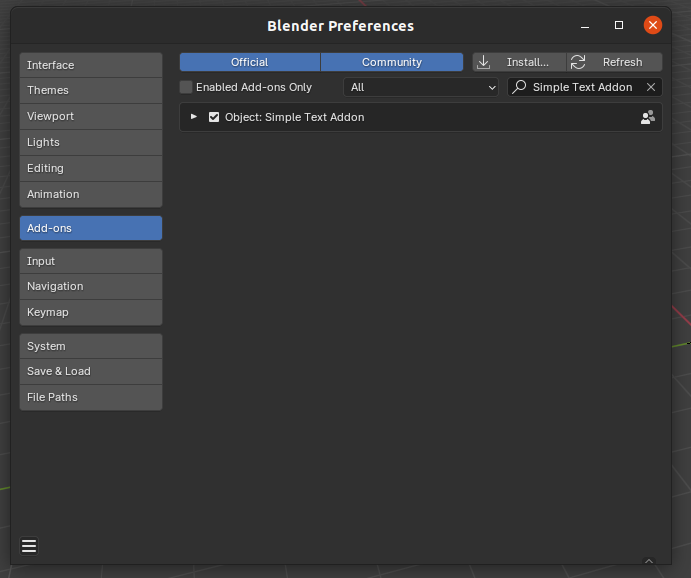The width and height of the screenshot is (691, 578).
Task: Click the Install download arrow icon
Action: pyautogui.click(x=484, y=62)
